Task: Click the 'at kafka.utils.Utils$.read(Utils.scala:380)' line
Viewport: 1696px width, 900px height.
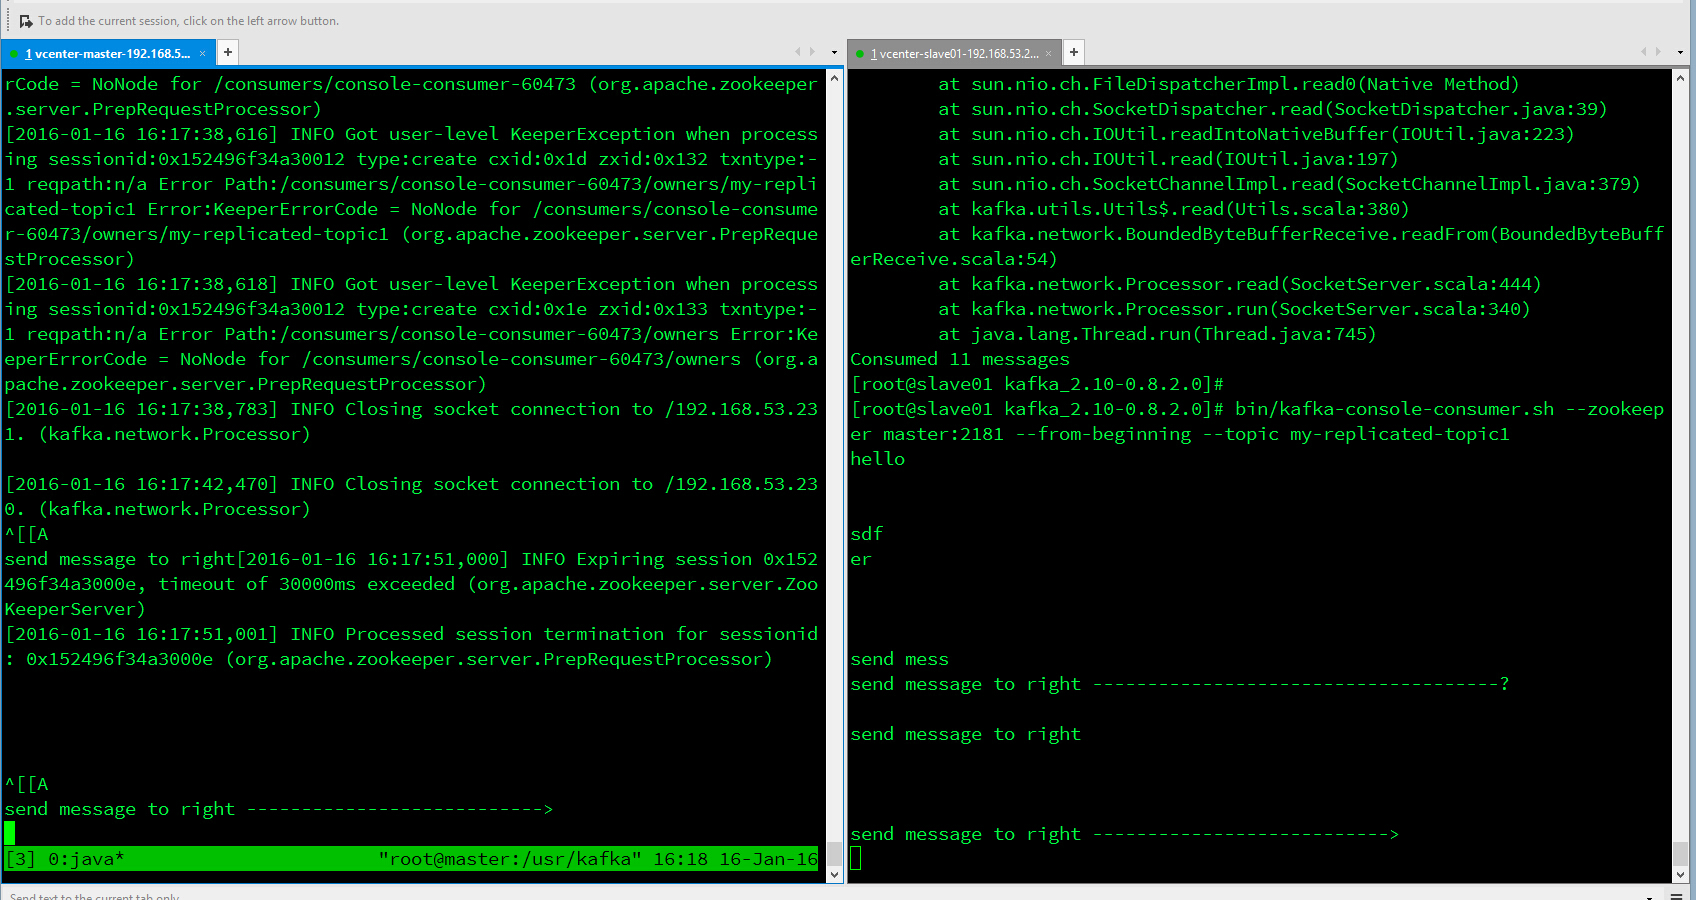Action: click(1174, 209)
